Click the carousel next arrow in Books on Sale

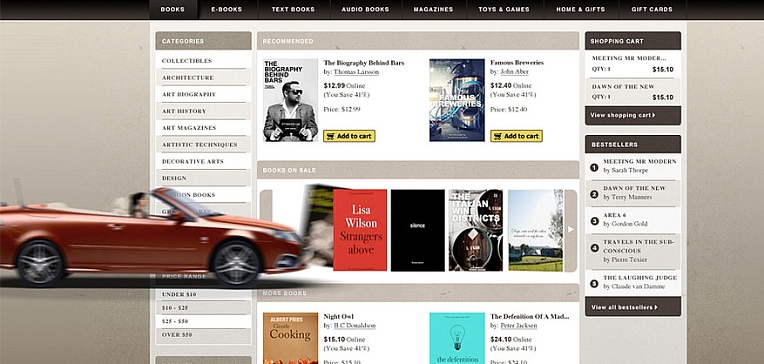(571, 230)
